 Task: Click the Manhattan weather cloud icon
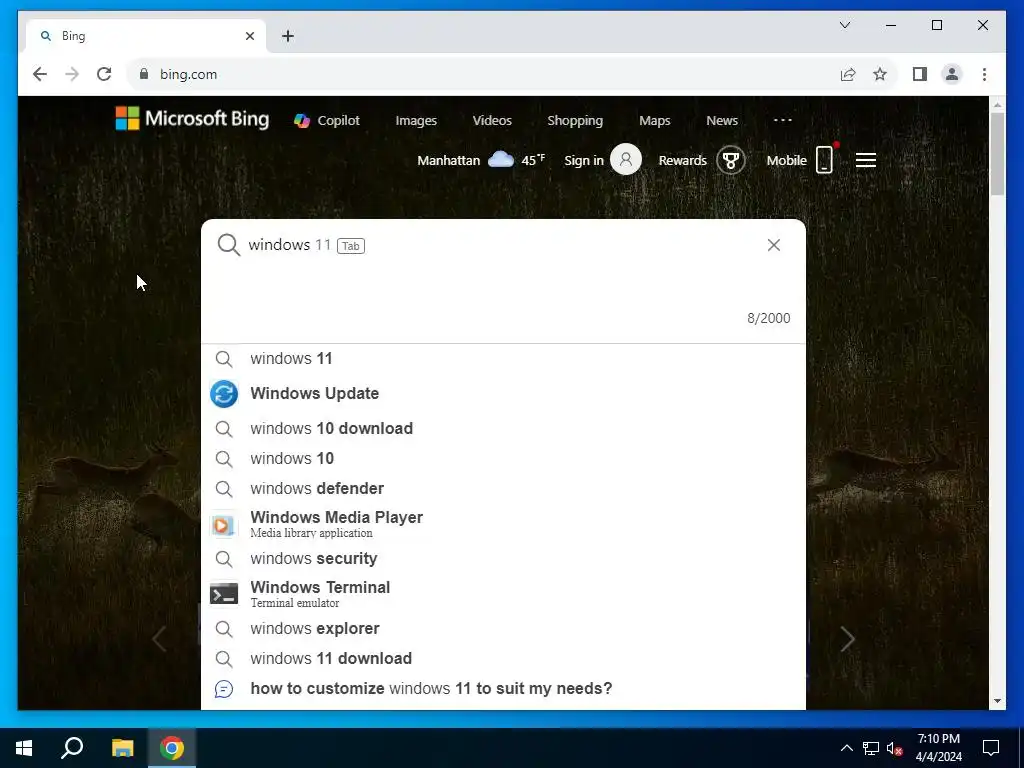point(501,159)
